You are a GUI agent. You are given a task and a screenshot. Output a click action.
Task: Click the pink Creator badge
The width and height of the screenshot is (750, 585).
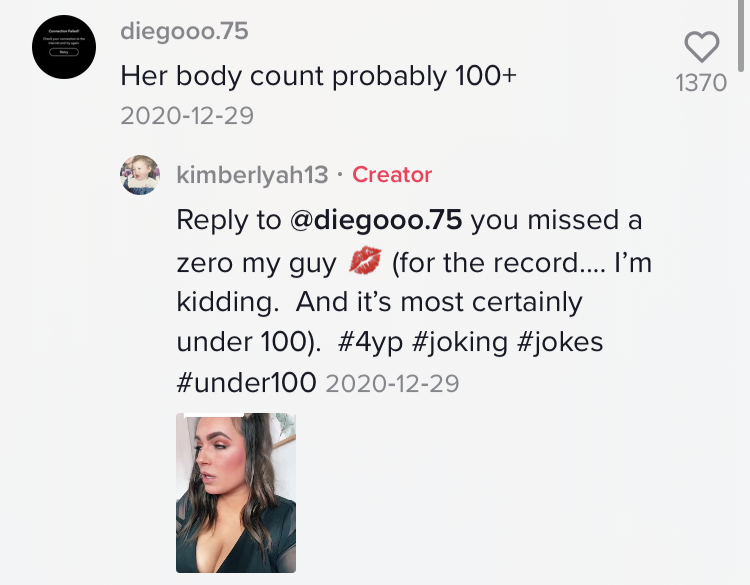click(392, 175)
